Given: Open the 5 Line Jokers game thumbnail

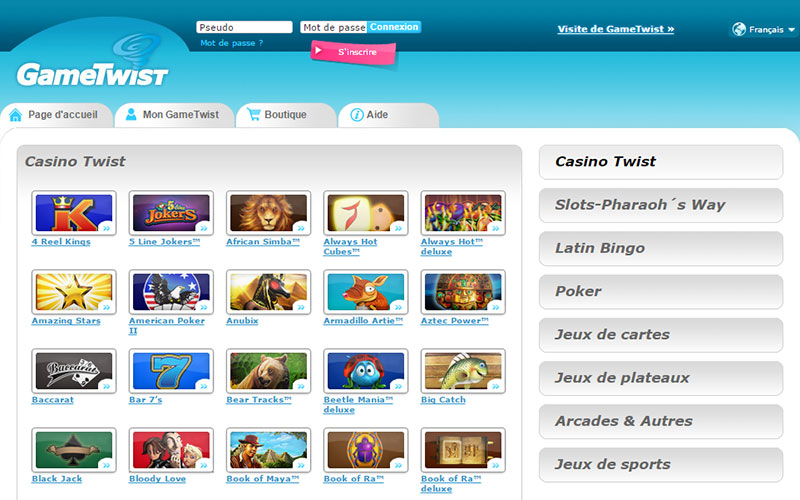Looking at the screenshot, I should (x=171, y=213).
